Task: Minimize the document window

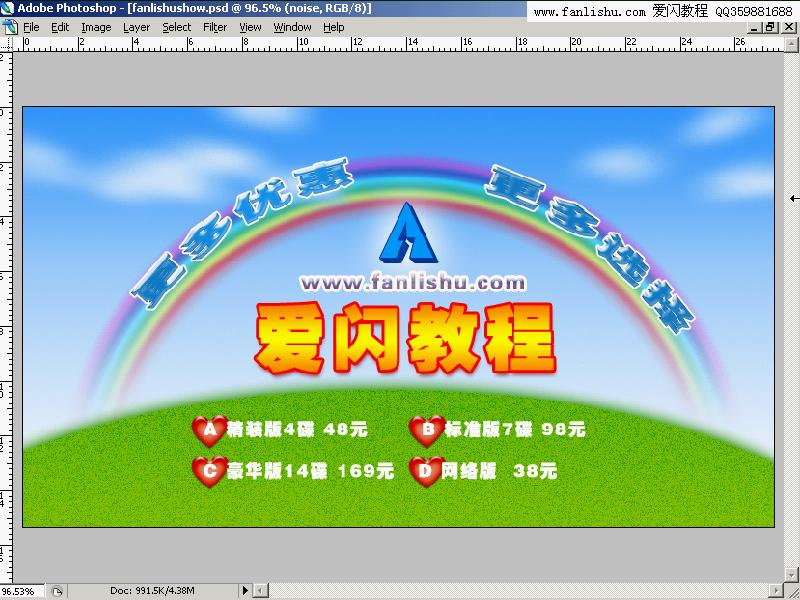Action: click(755, 28)
